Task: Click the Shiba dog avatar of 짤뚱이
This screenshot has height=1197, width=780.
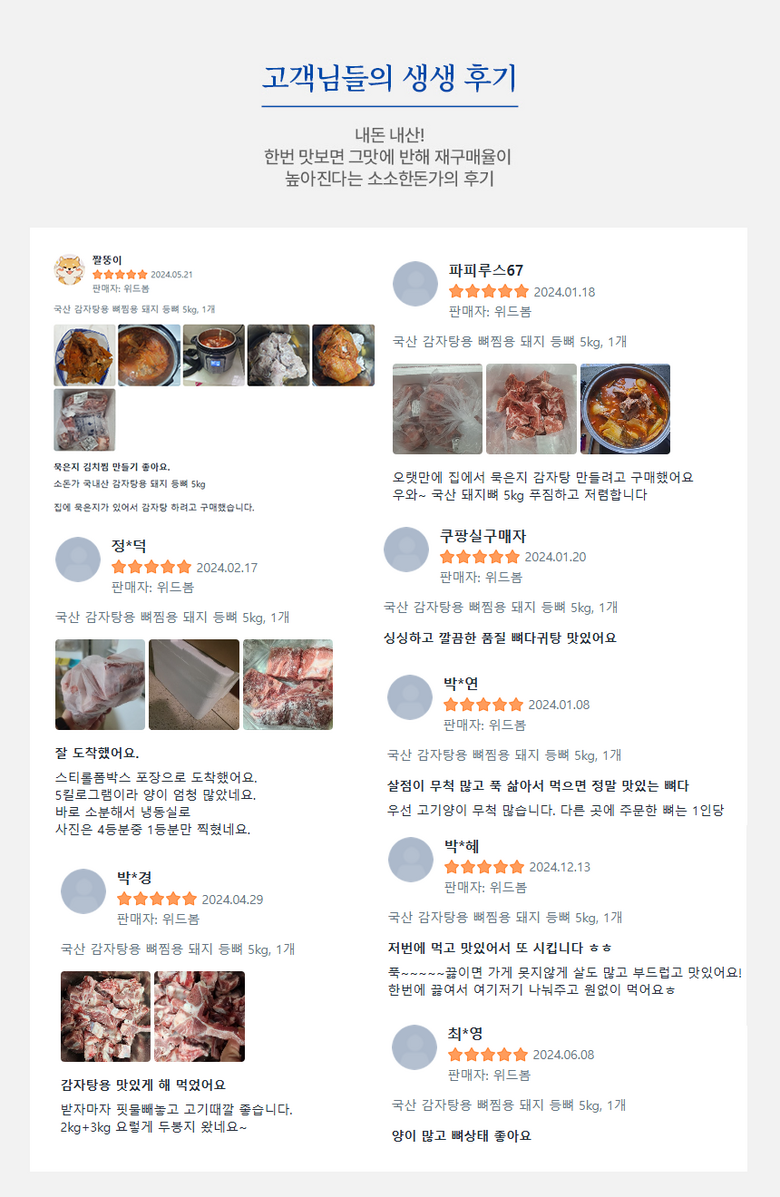Action: coord(69,270)
